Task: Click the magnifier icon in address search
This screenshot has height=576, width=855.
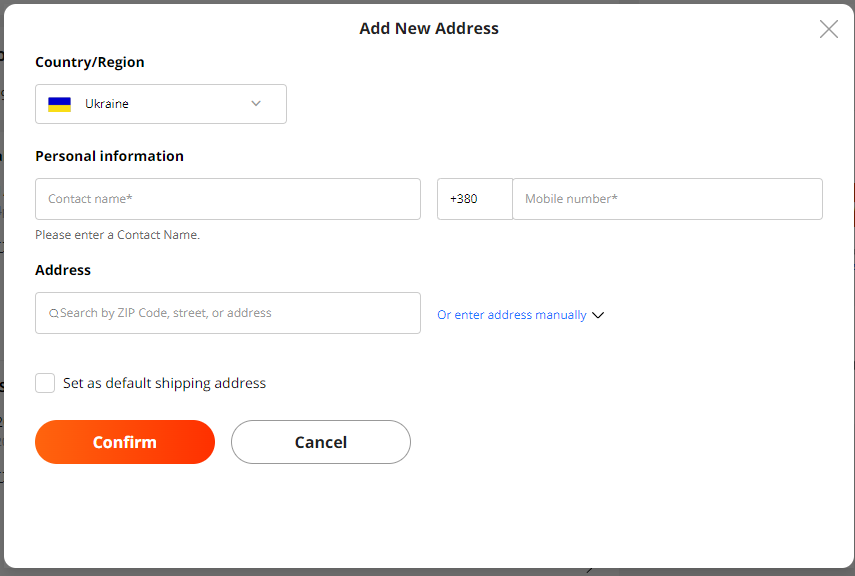Action: click(53, 314)
